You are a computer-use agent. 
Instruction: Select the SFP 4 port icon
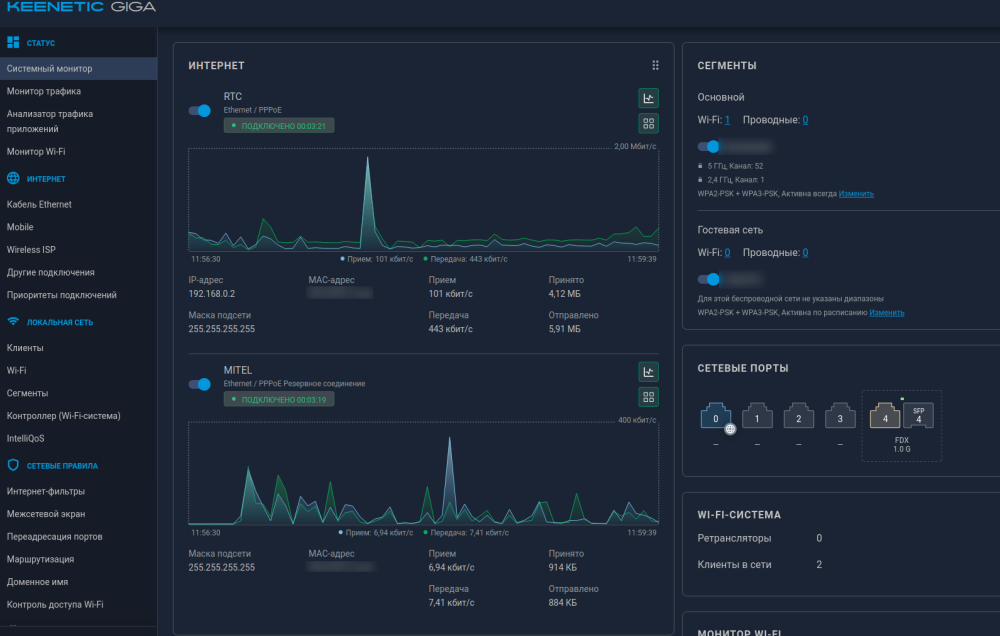point(918,416)
